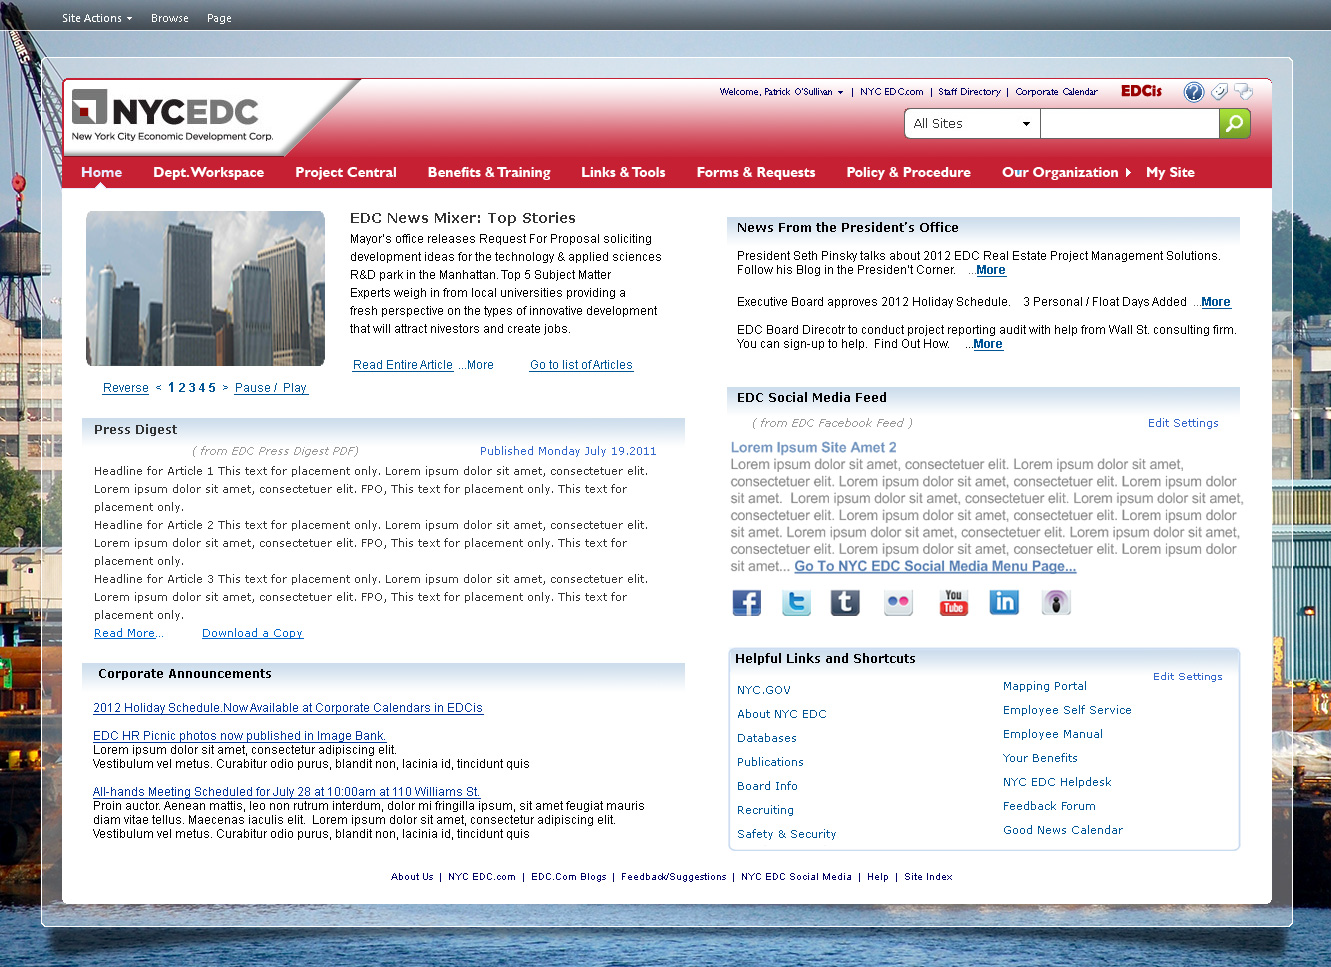The width and height of the screenshot is (1331, 967).
Task: Click the NYCEDC logo
Action: (x=172, y=116)
